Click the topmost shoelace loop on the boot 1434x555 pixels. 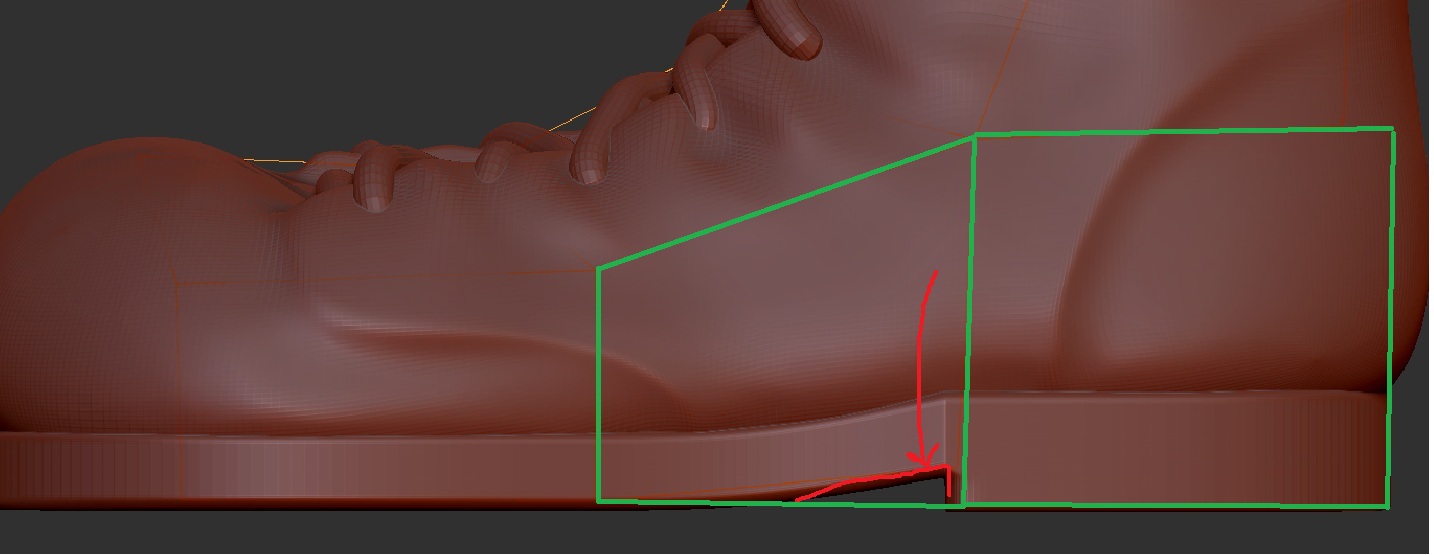click(787, 27)
